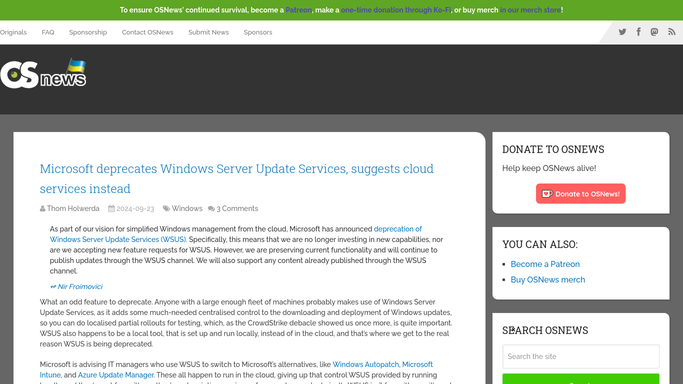Open the Mastodon social icon

654,32
